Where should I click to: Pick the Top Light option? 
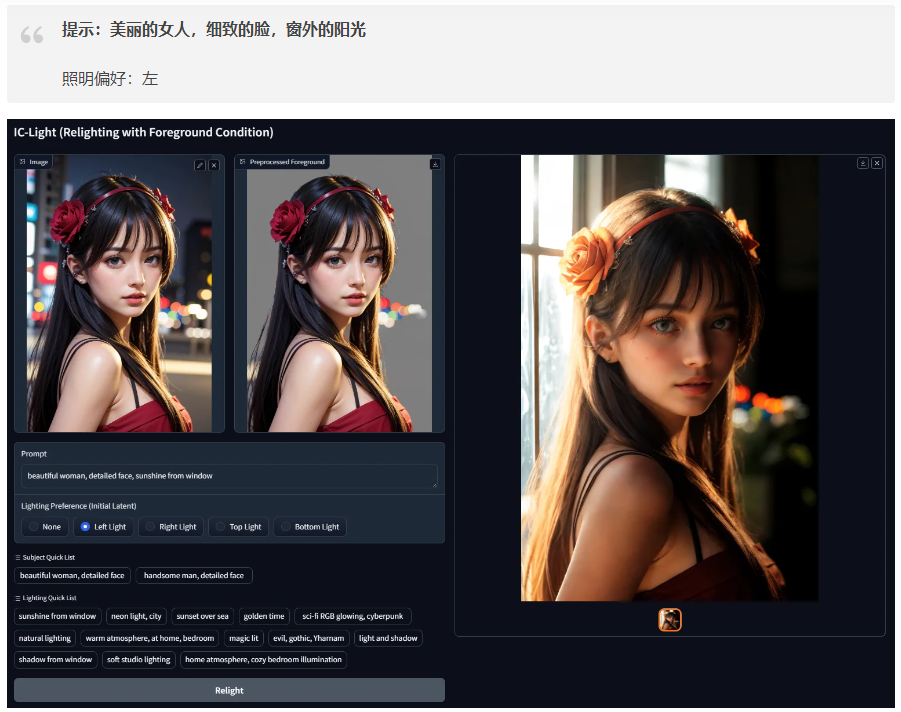(238, 527)
